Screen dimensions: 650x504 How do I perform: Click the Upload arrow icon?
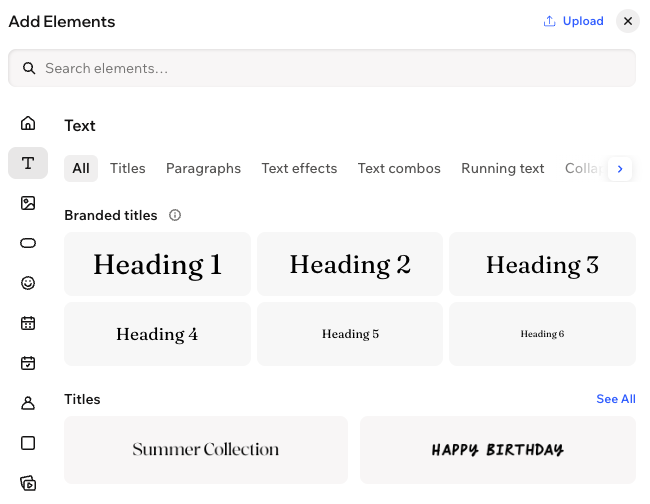(x=549, y=21)
